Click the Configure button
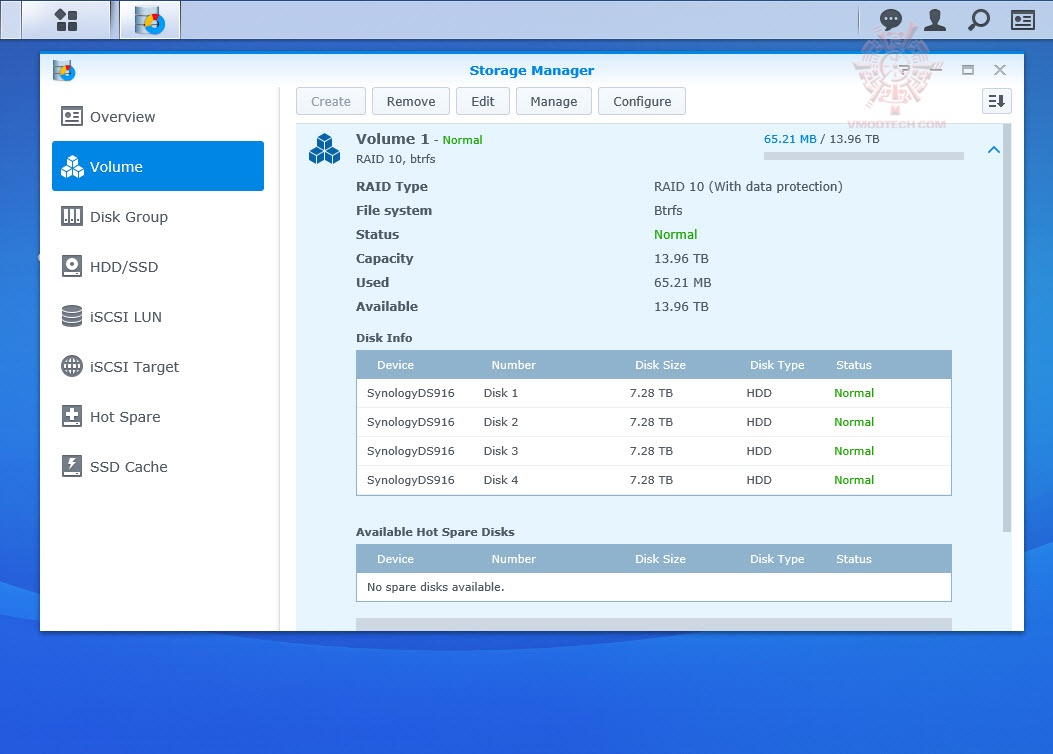 click(642, 101)
